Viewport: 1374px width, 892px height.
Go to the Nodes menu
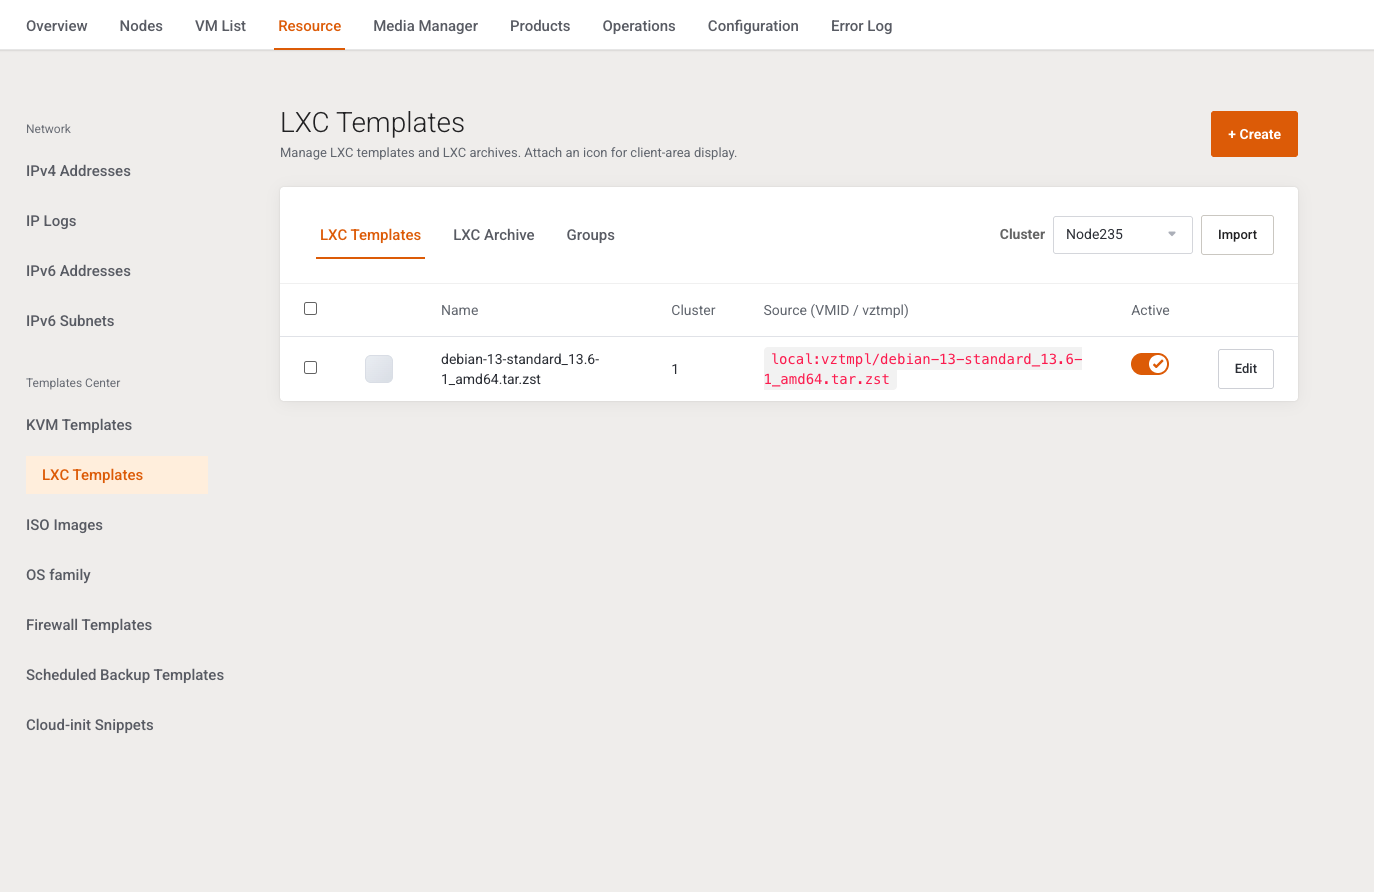pos(141,26)
